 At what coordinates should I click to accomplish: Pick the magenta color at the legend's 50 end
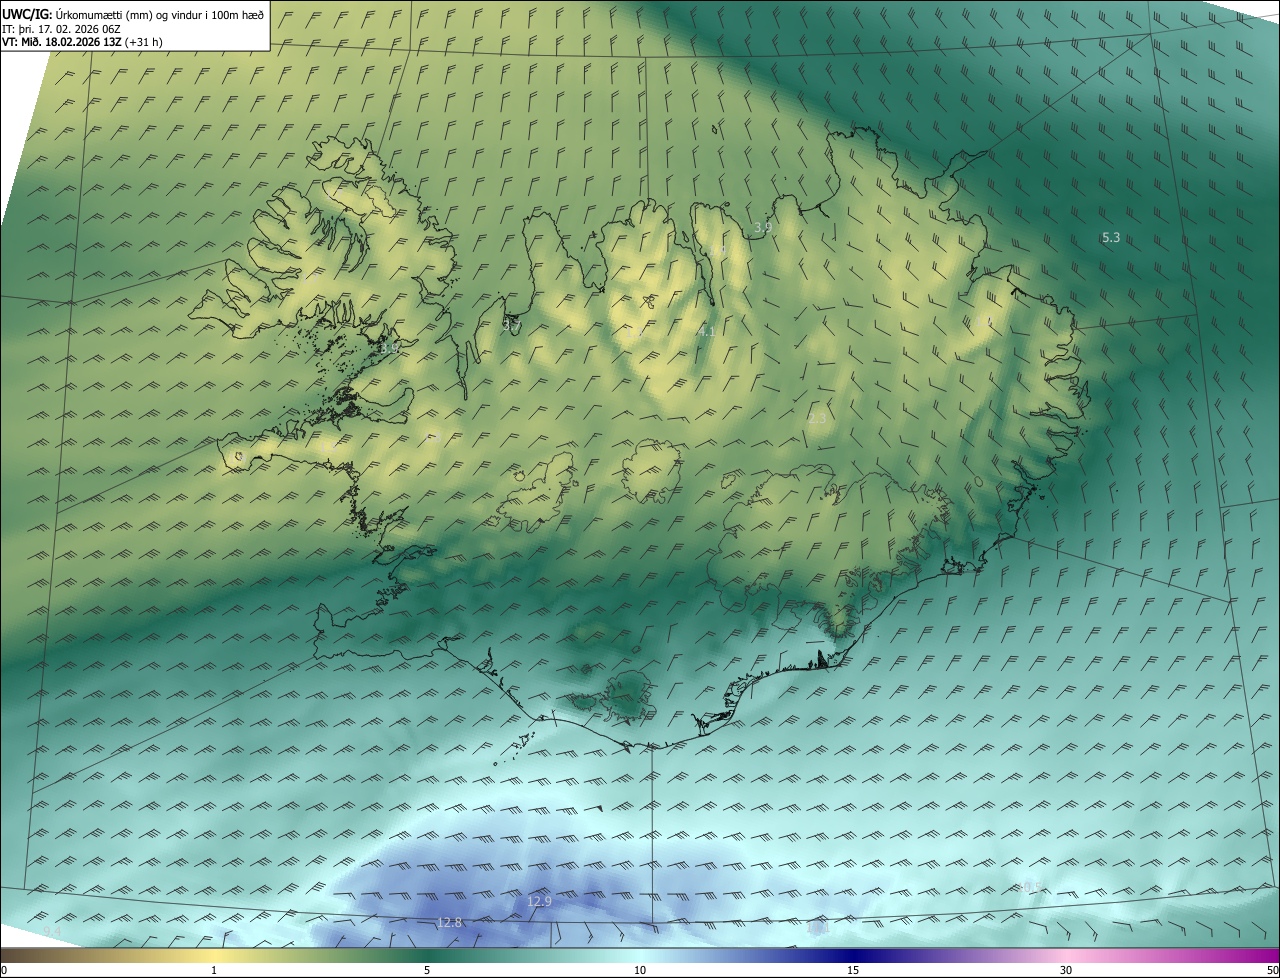1272,955
